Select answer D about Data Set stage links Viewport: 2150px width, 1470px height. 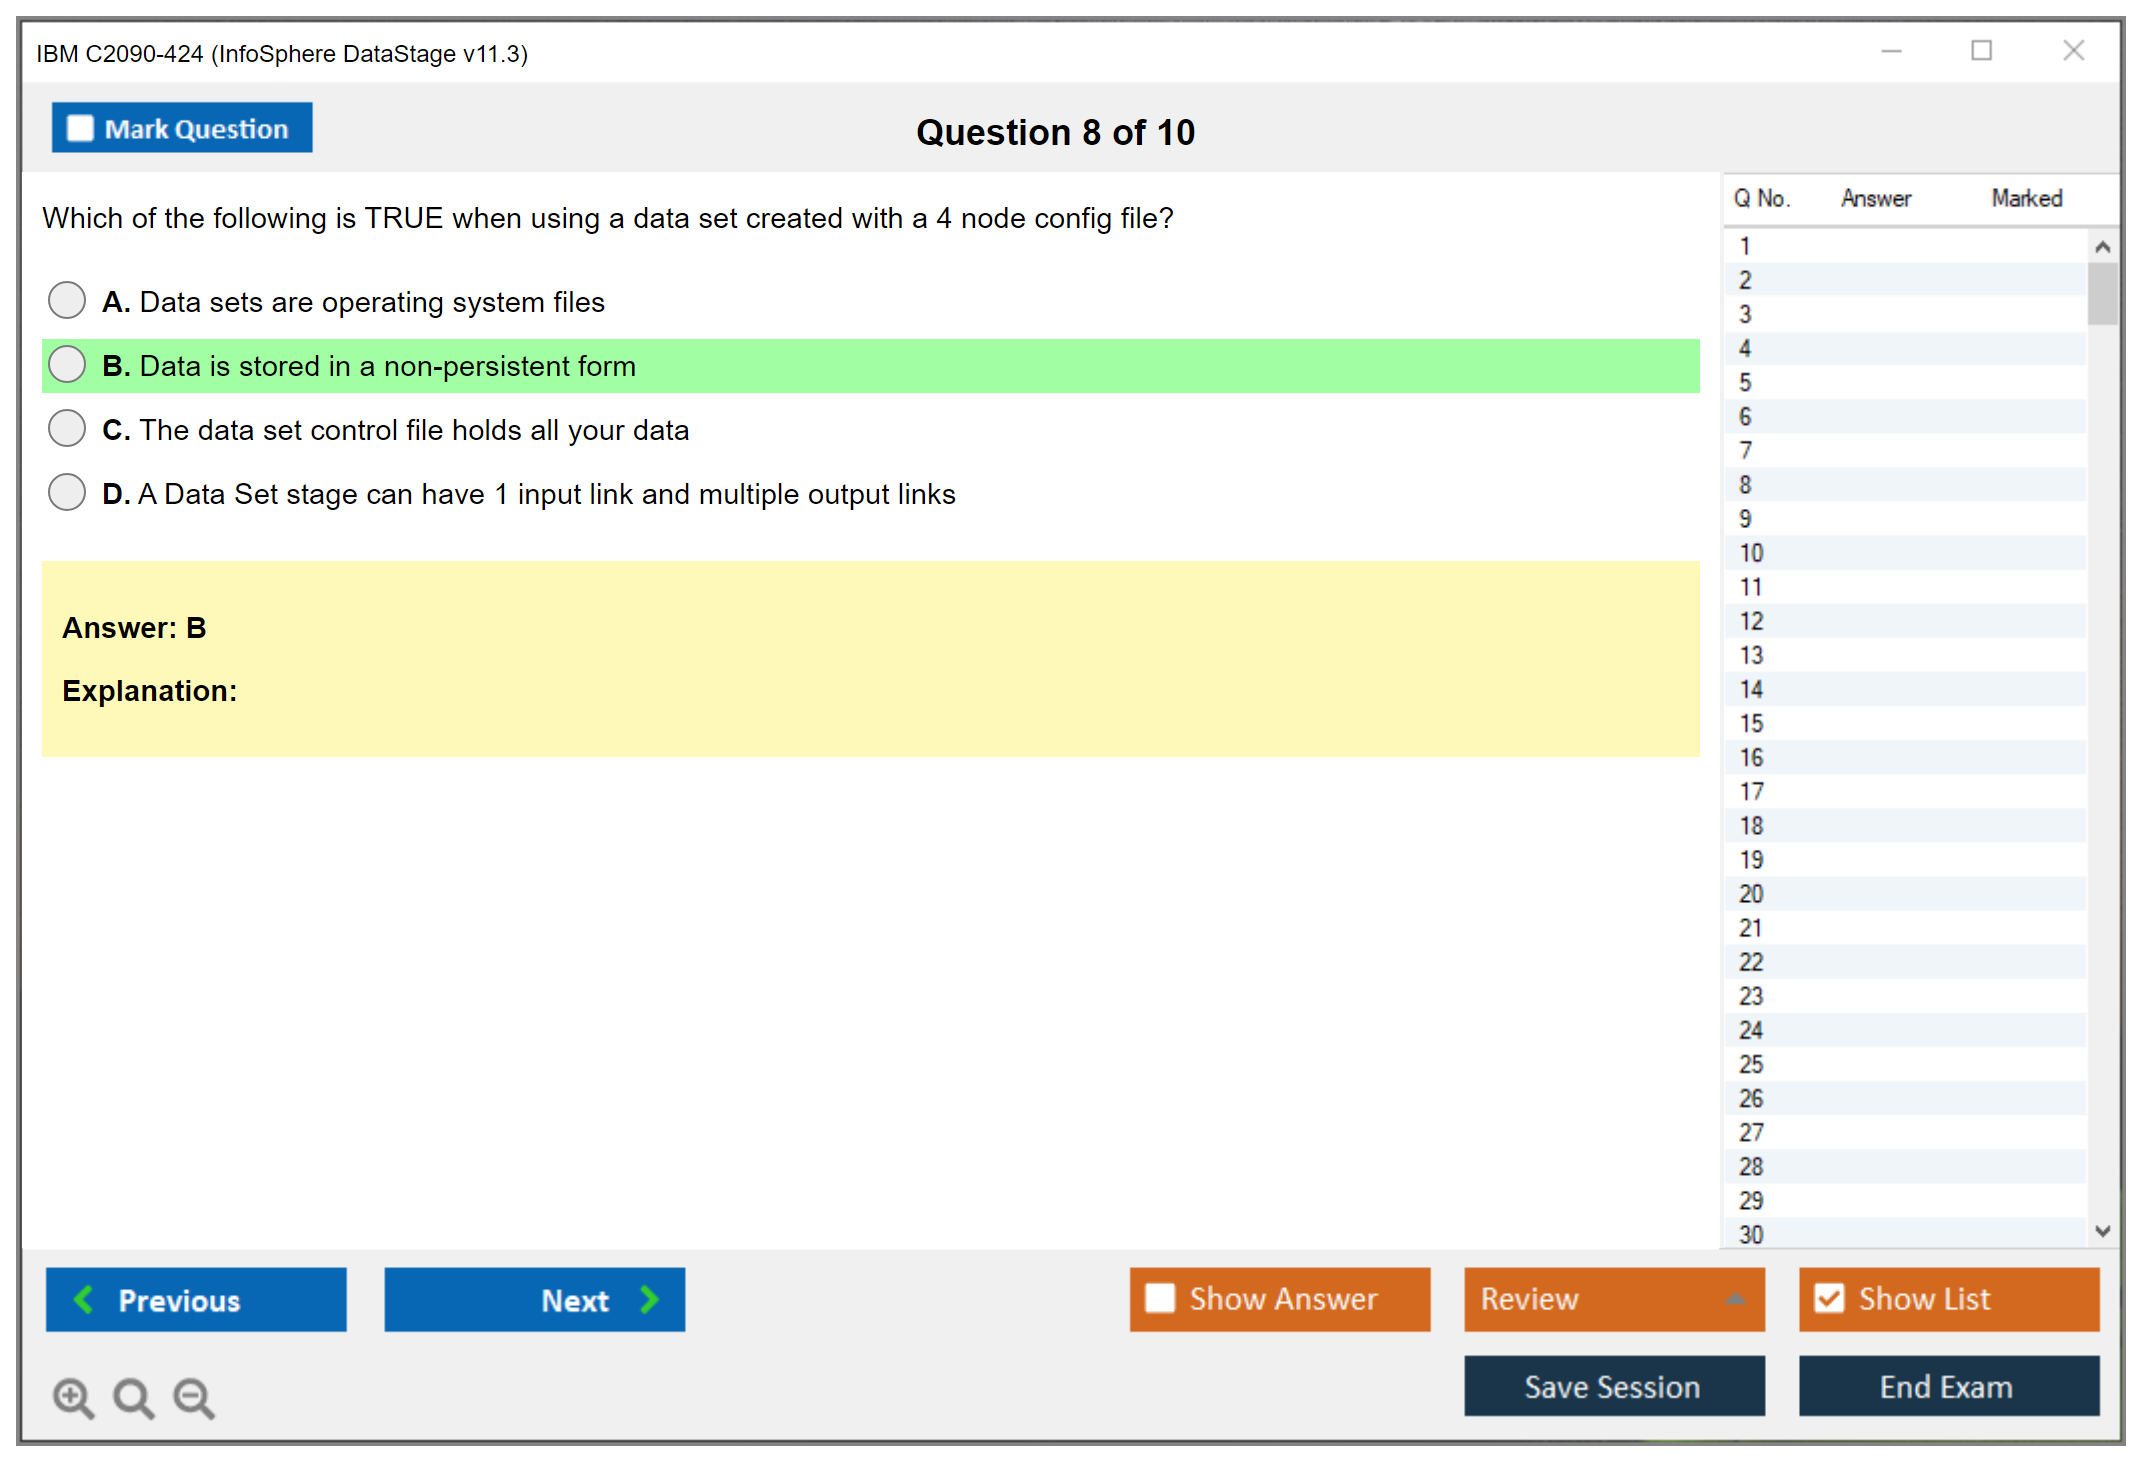pos(67,492)
